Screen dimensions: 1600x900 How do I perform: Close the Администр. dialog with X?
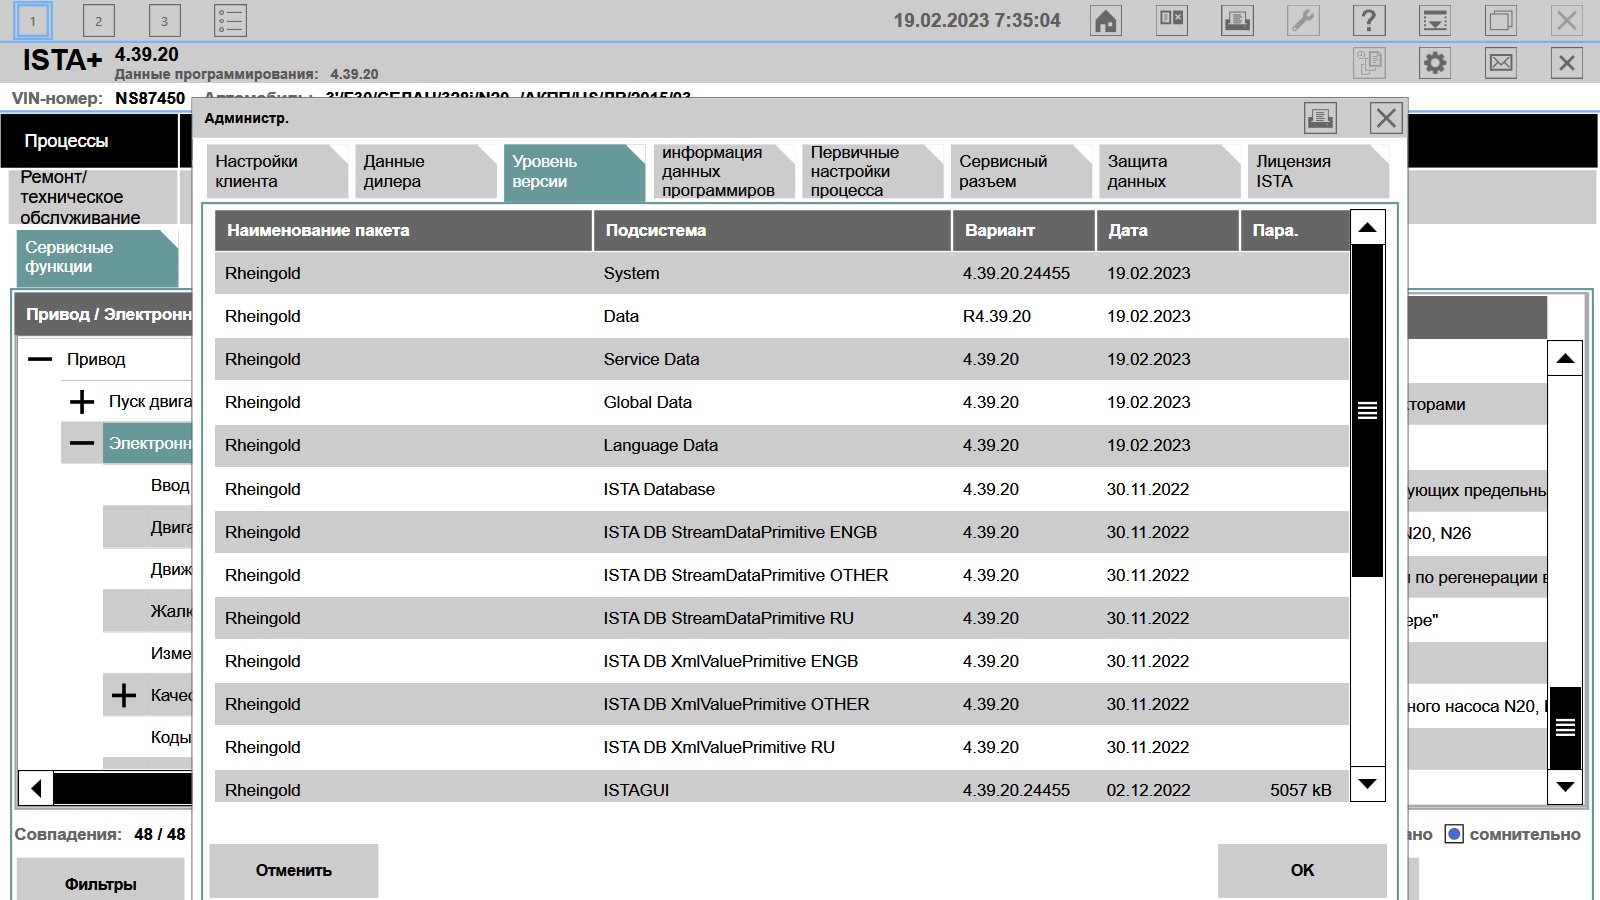(1386, 118)
